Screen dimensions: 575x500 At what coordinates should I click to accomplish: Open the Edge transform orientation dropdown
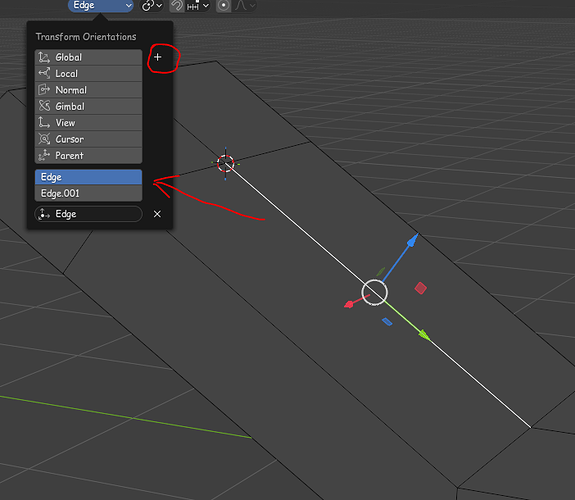(x=100, y=6)
